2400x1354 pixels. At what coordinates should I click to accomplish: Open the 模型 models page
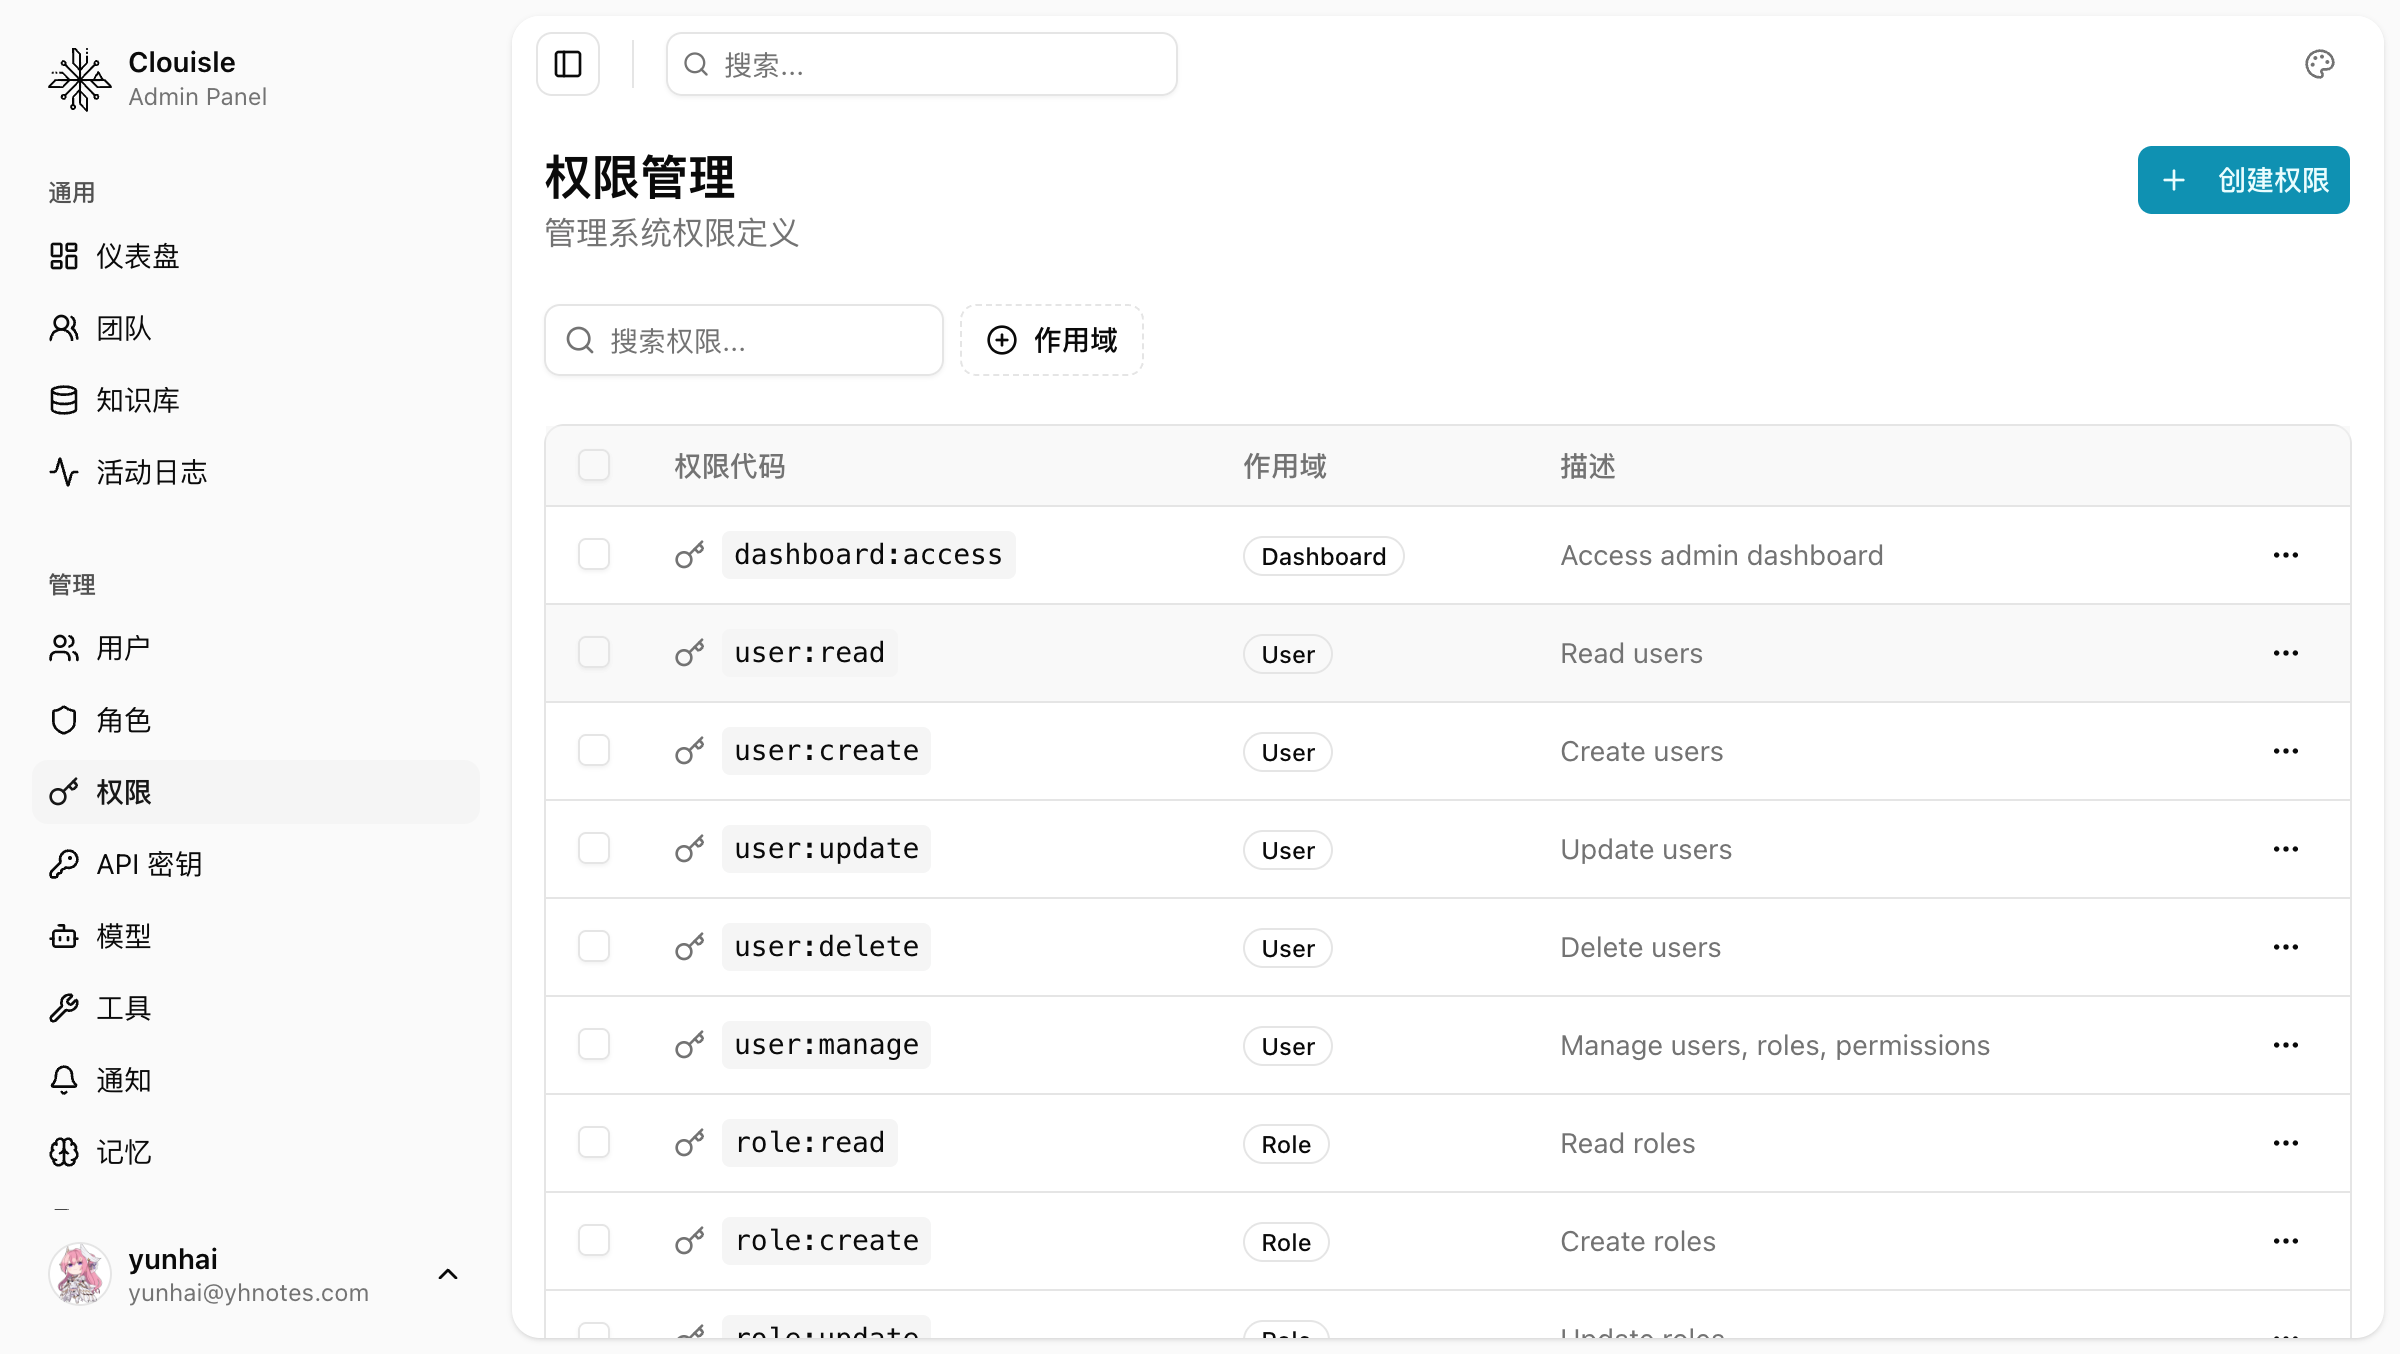pos(123,936)
